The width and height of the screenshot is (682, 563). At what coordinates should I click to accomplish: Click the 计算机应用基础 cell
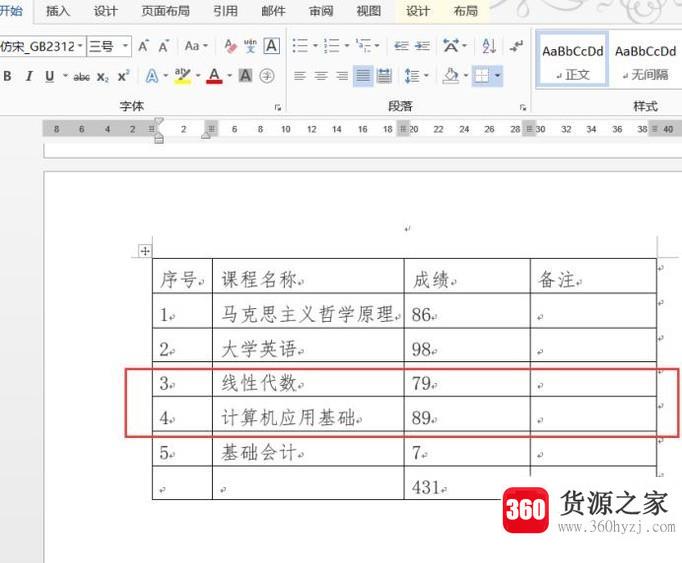[308, 414]
